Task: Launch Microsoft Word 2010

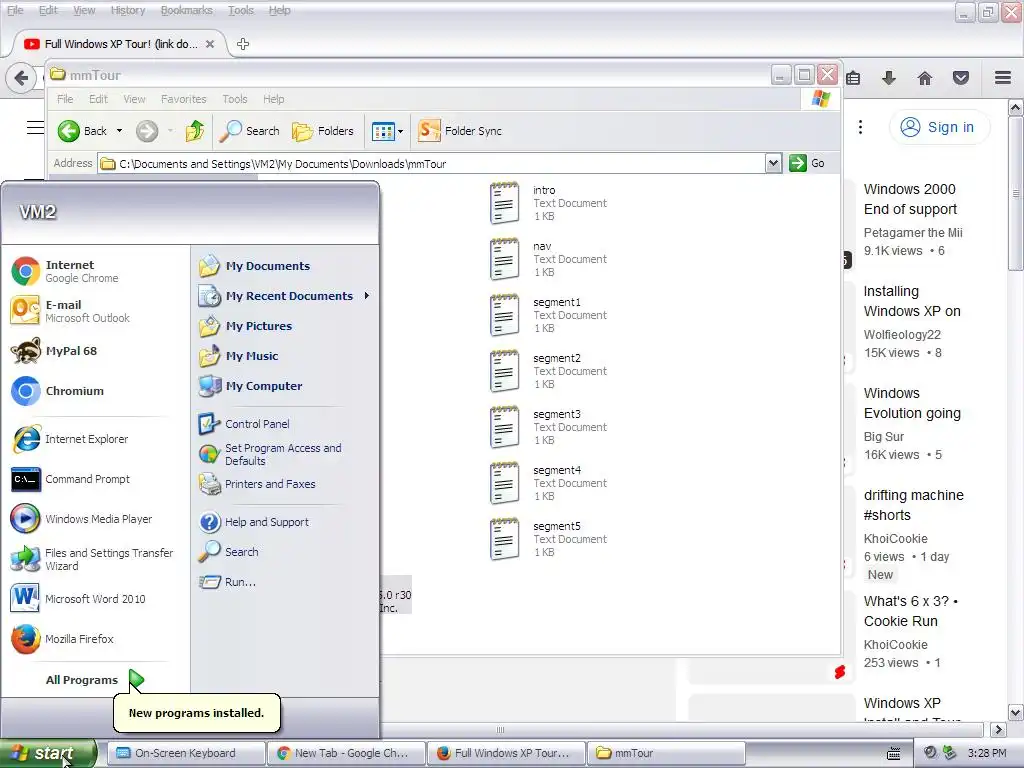Action: pos(78,599)
